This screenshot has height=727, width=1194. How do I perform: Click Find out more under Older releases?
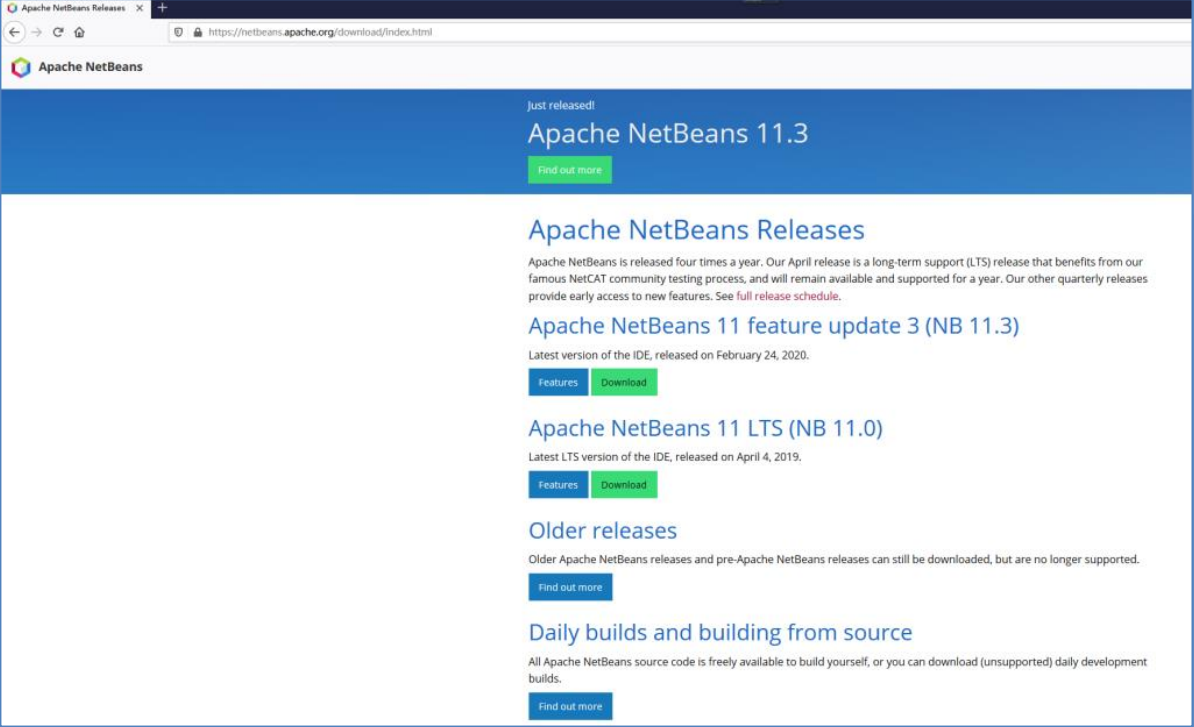(x=570, y=587)
